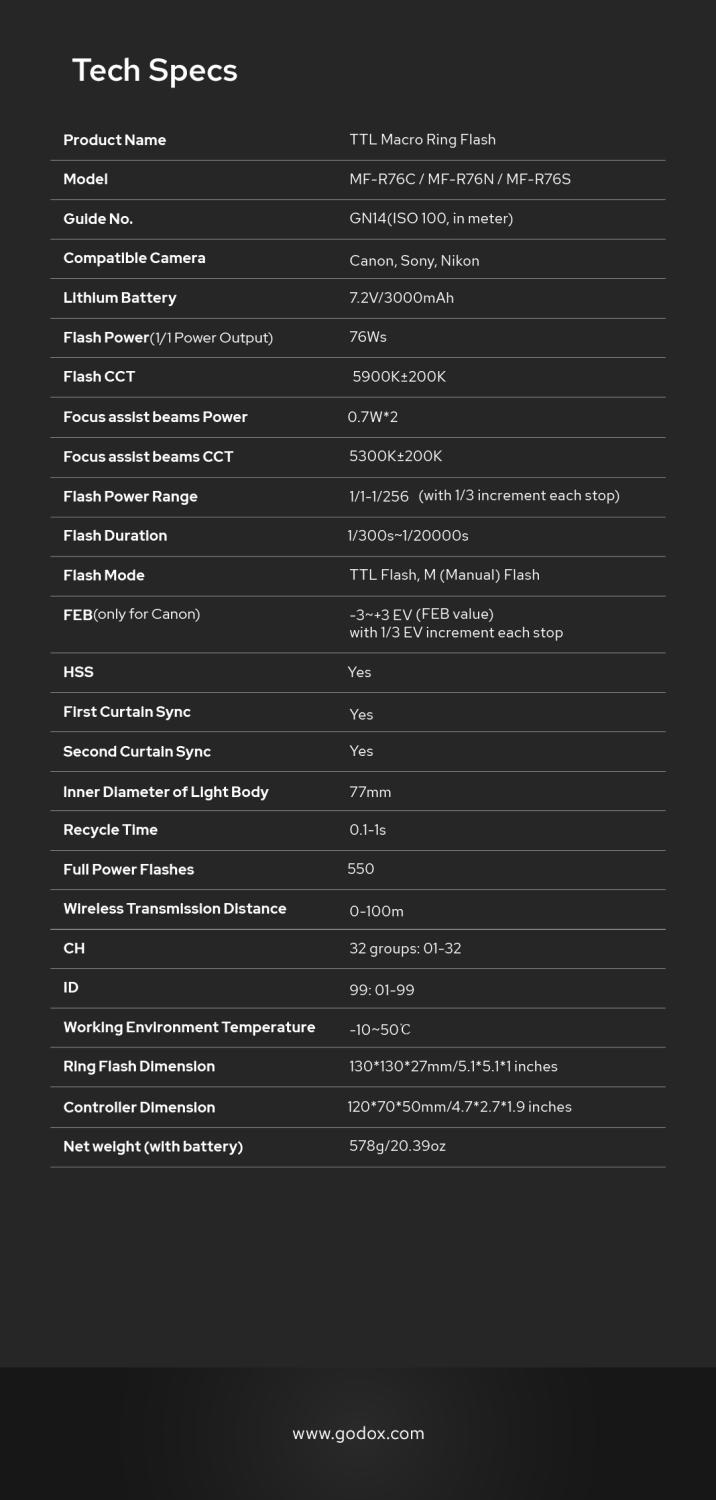Select the FEB (only for Canon) label
This screenshot has height=1500, width=716.
132,614
